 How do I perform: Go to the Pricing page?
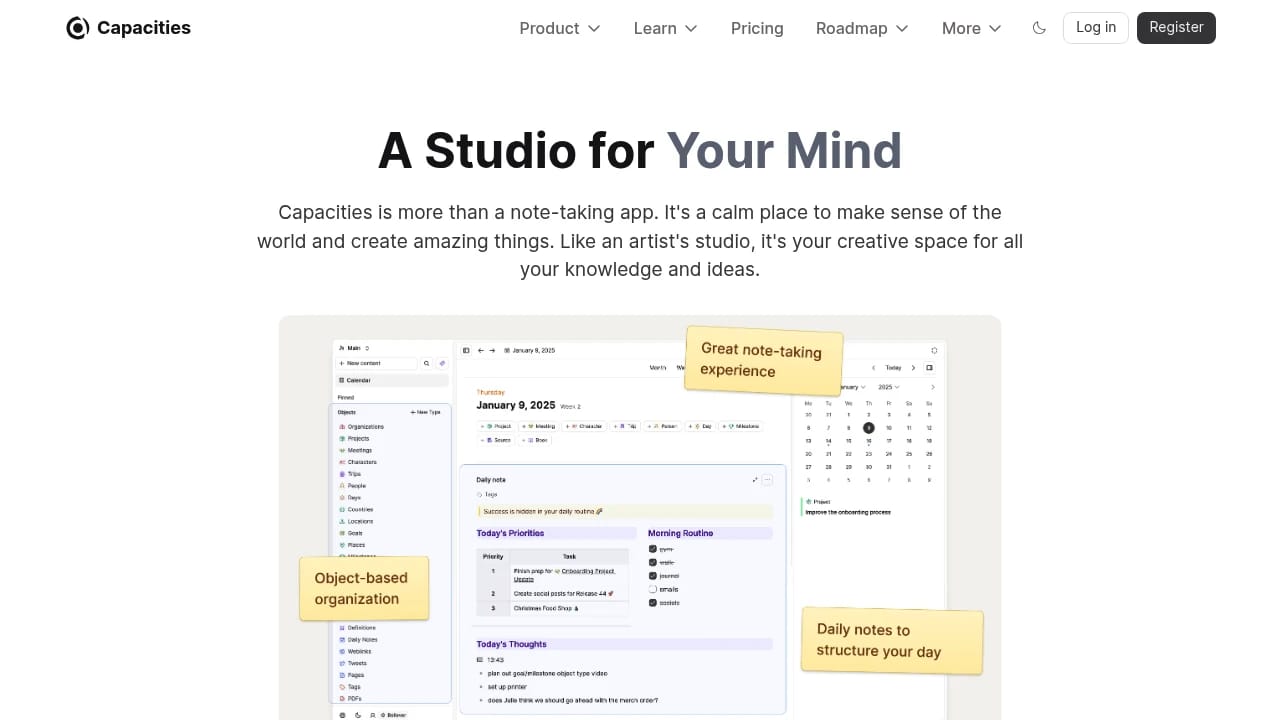pos(757,28)
